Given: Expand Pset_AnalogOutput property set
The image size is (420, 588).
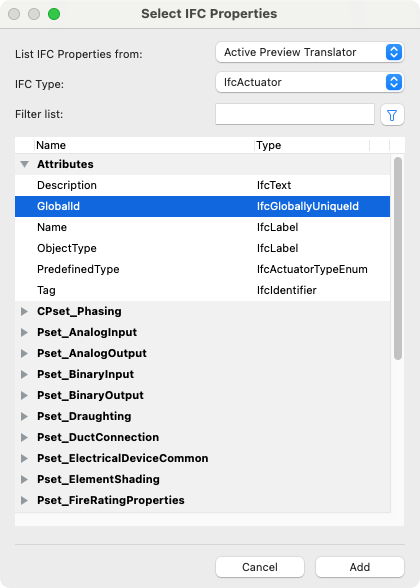Looking at the screenshot, I should (24, 353).
